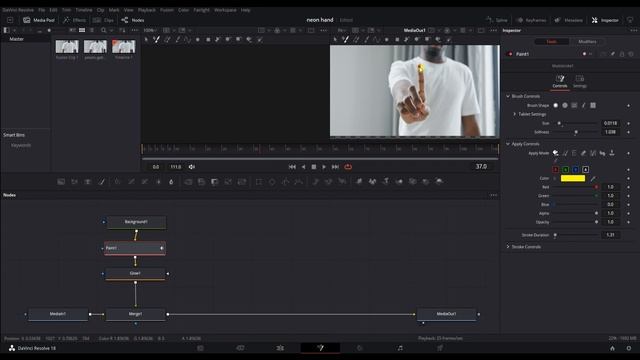Select the Paint1 node
640x360 pixels.
pos(135,248)
